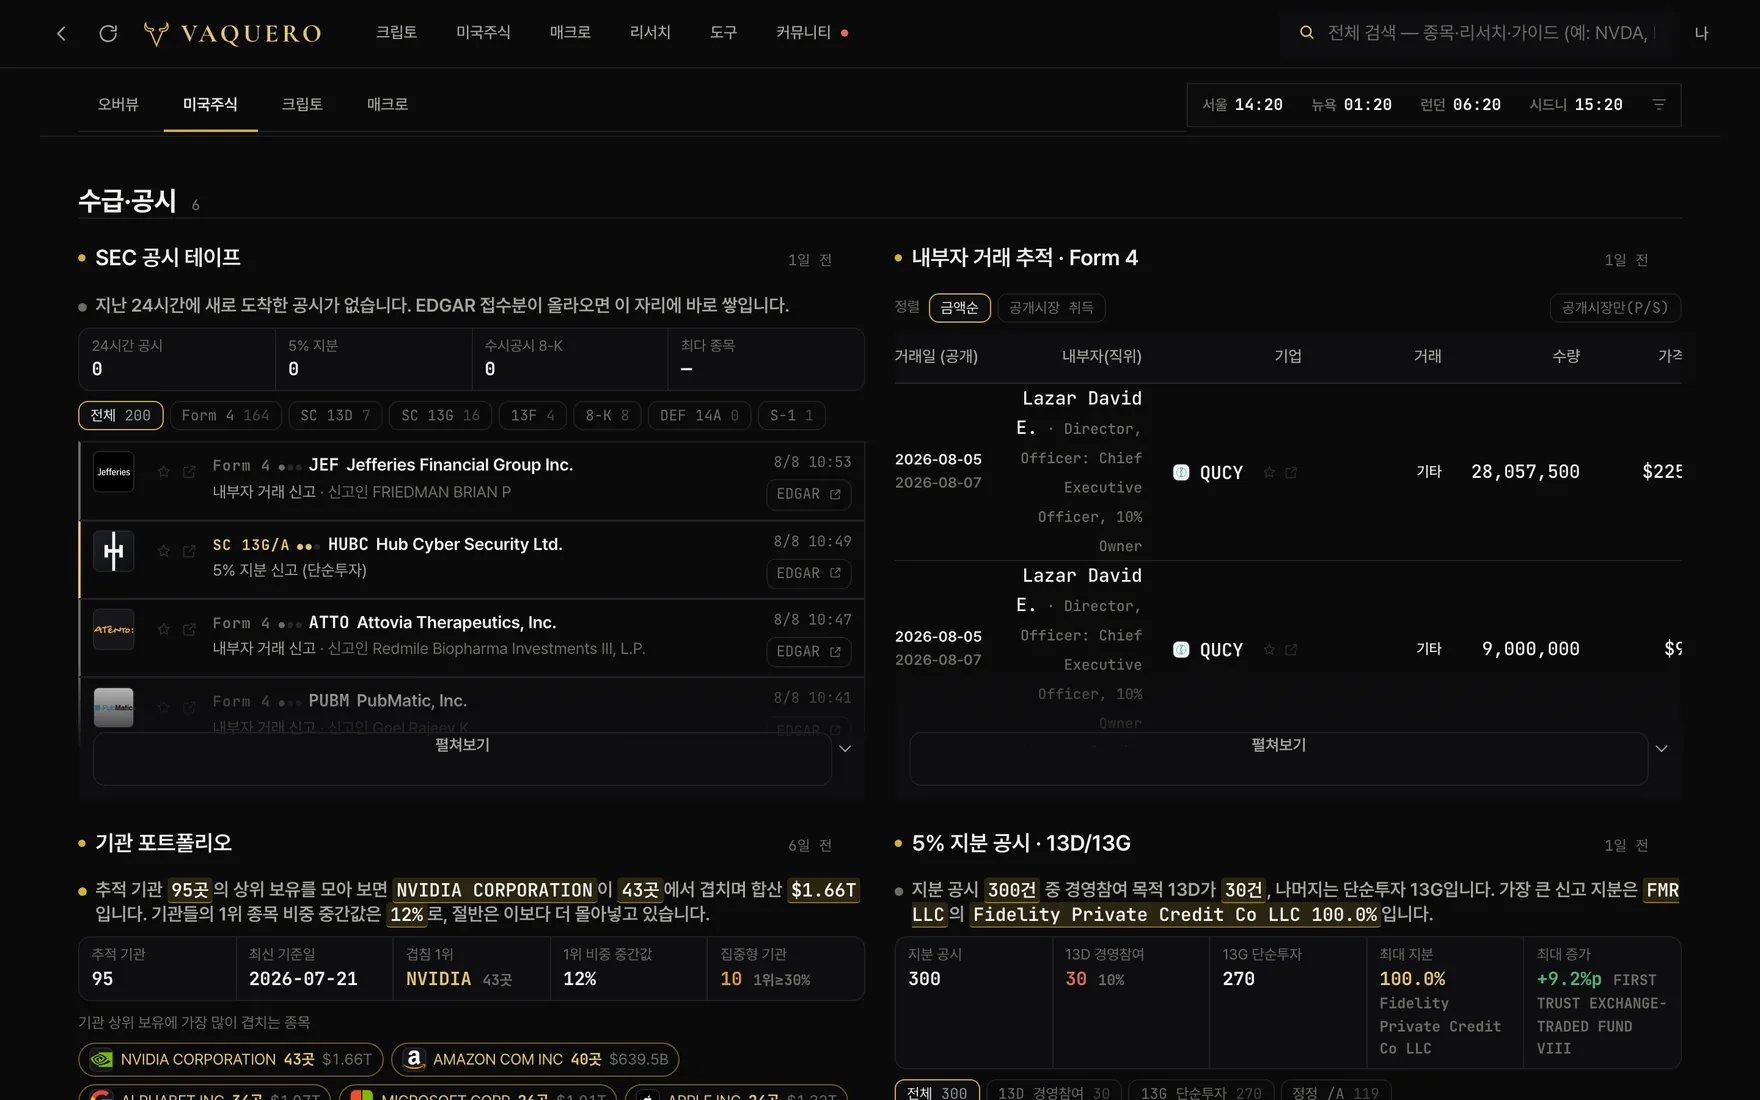The width and height of the screenshot is (1760, 1100).
Task: Star the ATTO Attovia Therapeutics filing
Action: pyautogui.click(x=164, y=629)
